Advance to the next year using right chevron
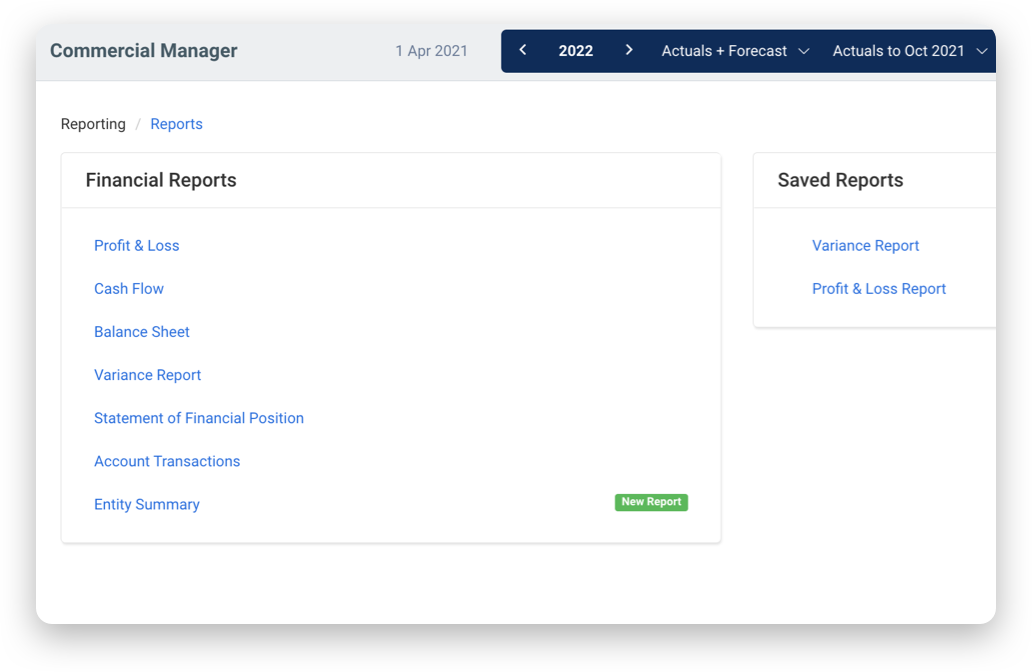1032x672 pixels. (629, 50)
